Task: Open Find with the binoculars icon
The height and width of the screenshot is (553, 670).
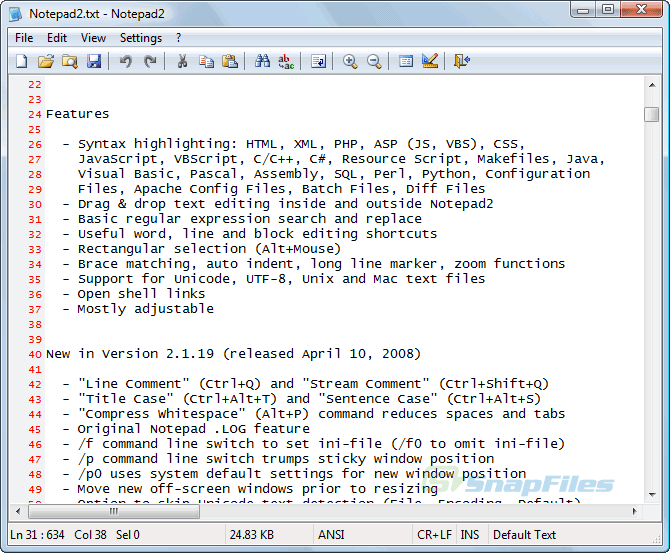Action: click(x=262, y=61)
